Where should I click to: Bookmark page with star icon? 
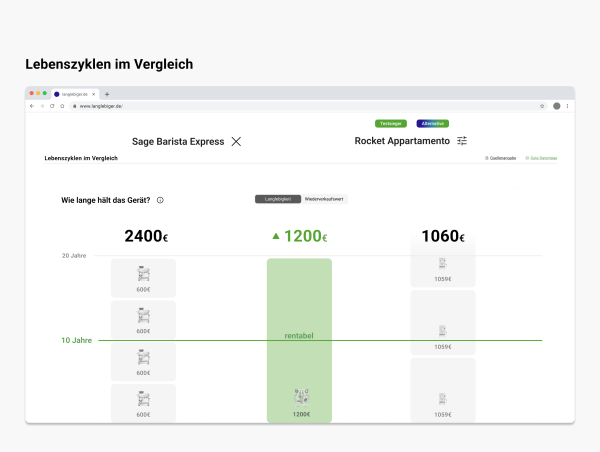point(542,105)
